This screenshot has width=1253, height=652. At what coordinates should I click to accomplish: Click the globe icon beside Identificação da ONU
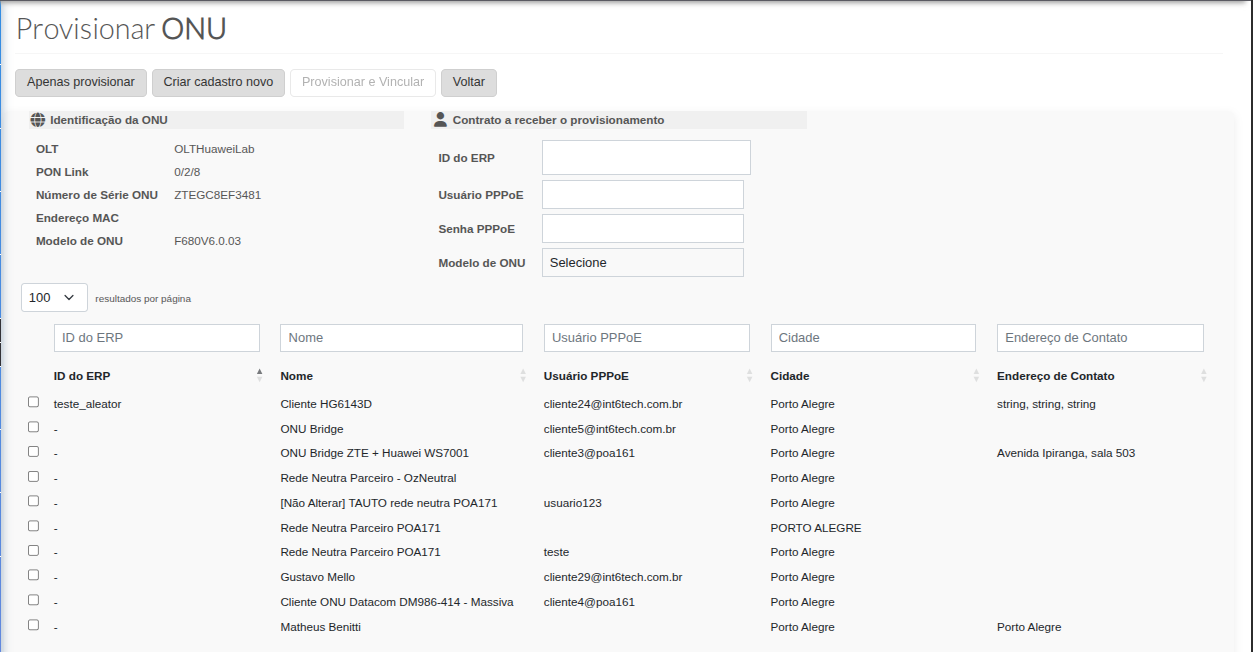point(38,120)
